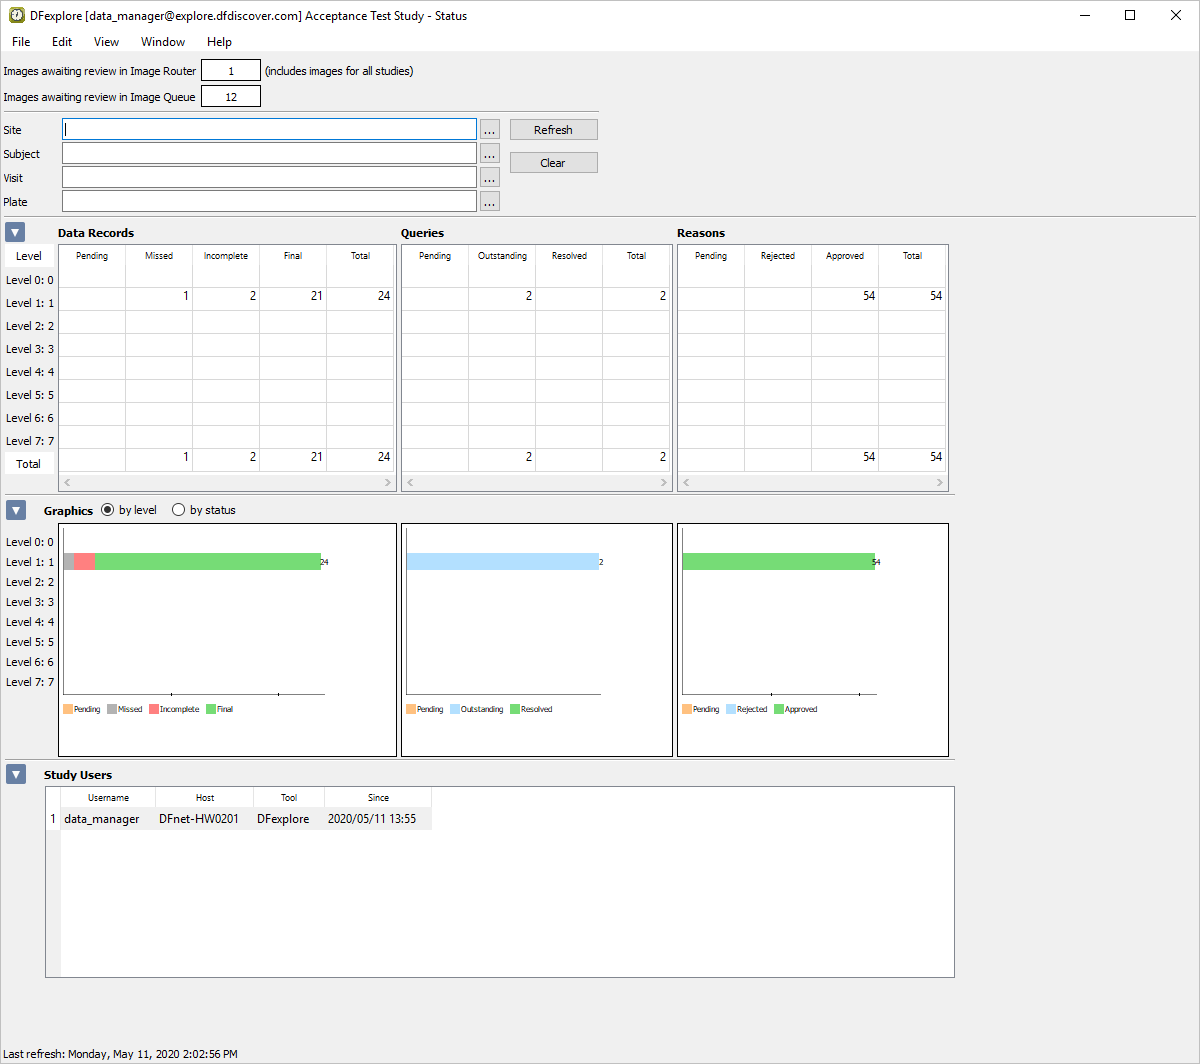
Task: Select the data_manager row in Study Users
Action: (x=100, y=819)
